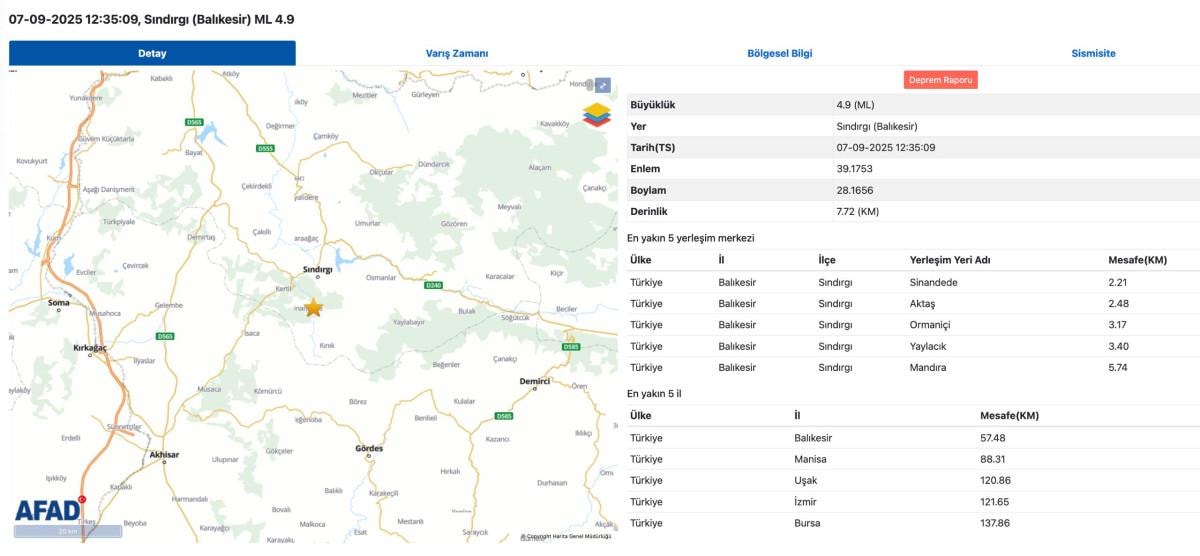Click the earthquake epicenter star marker
Image resolution: width=1200 pixels, height=556 pixels.
pyautogui.click(x=314, y=308)
